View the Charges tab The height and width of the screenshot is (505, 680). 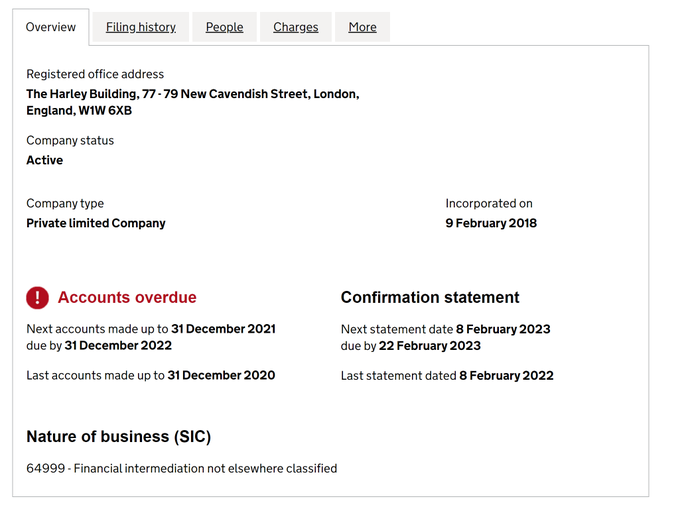[296, 27]
